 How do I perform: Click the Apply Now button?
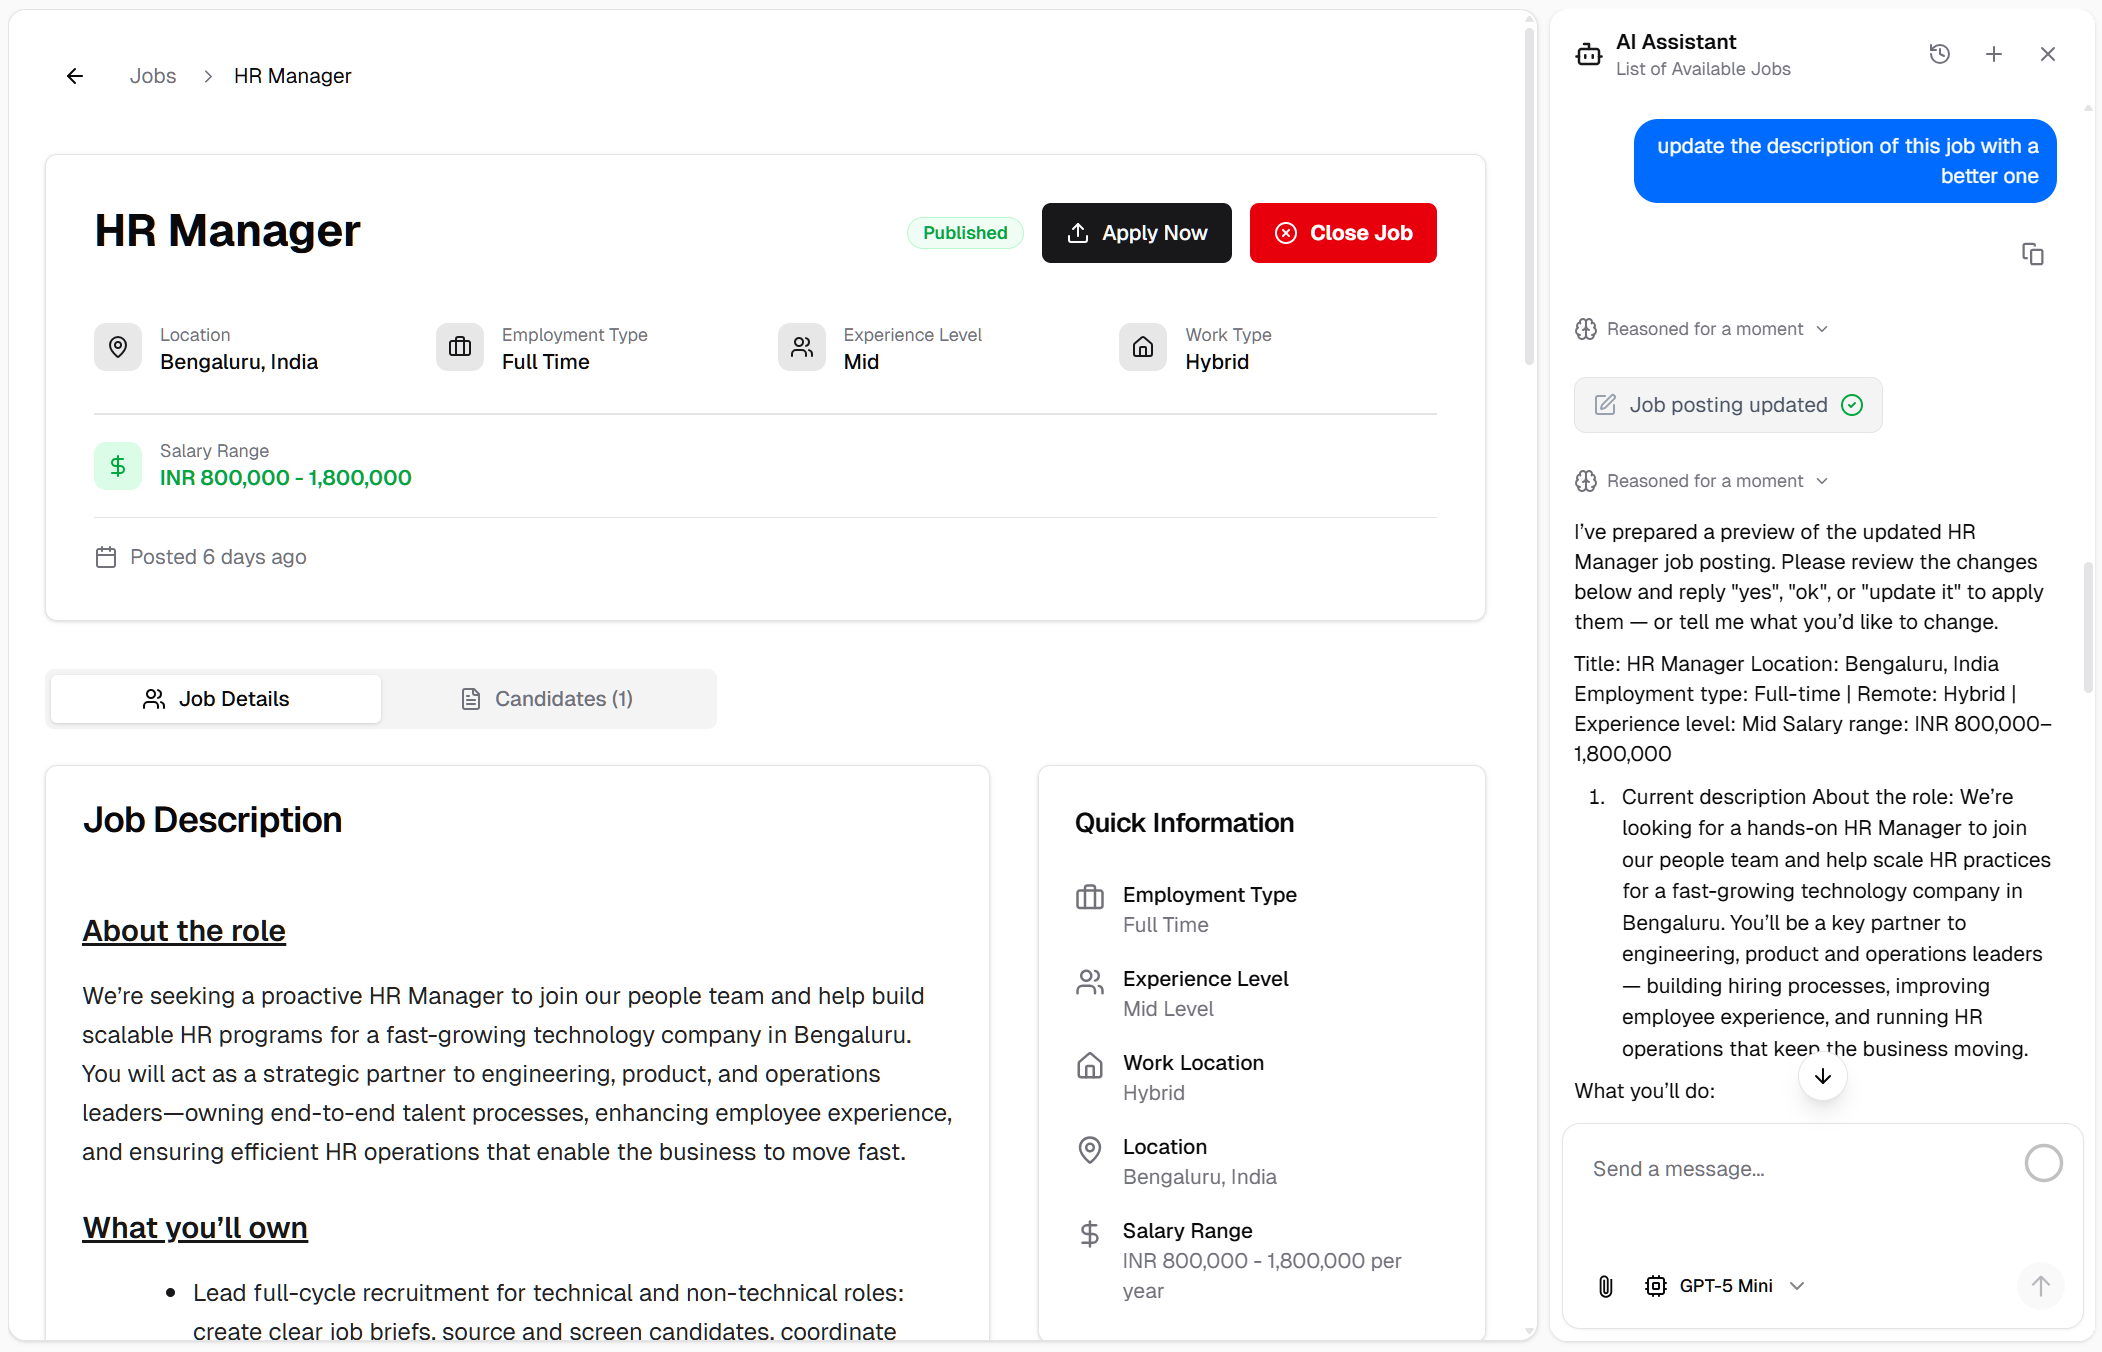[1136, 233]
